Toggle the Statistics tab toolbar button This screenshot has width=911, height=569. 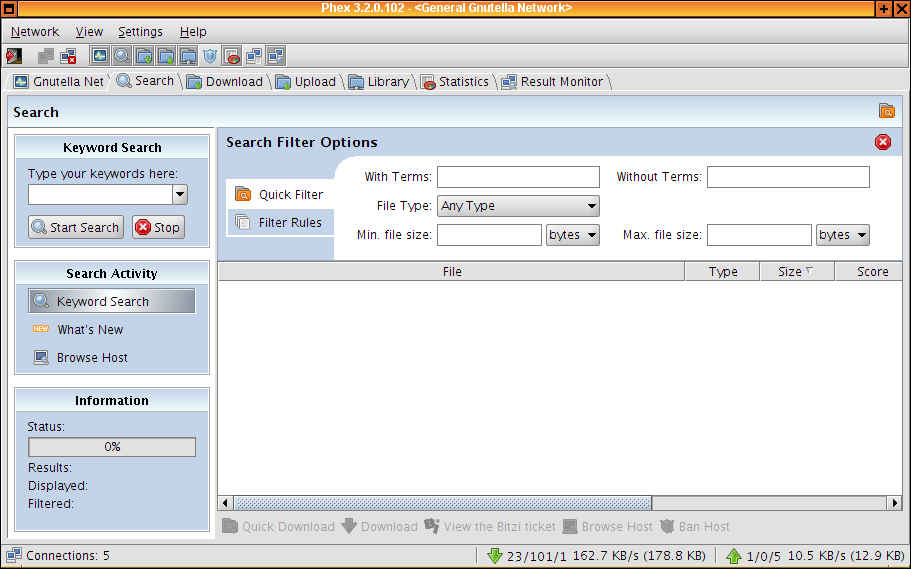[231, 56]
